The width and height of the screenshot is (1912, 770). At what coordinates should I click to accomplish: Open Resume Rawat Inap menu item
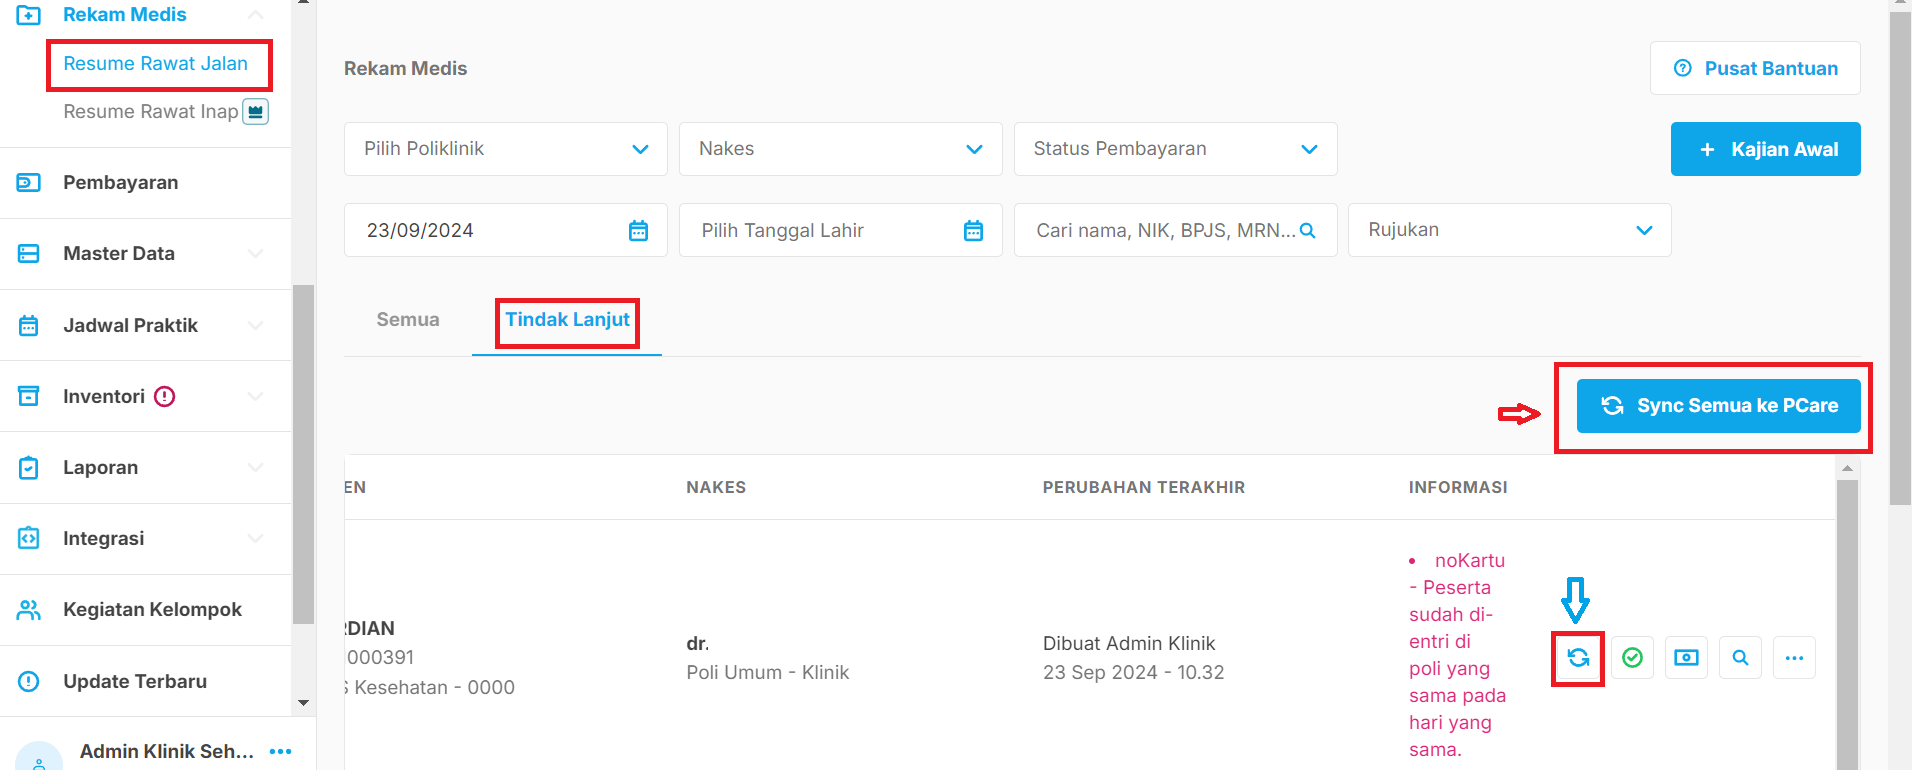pyautogui.click(x=151, y=112)
